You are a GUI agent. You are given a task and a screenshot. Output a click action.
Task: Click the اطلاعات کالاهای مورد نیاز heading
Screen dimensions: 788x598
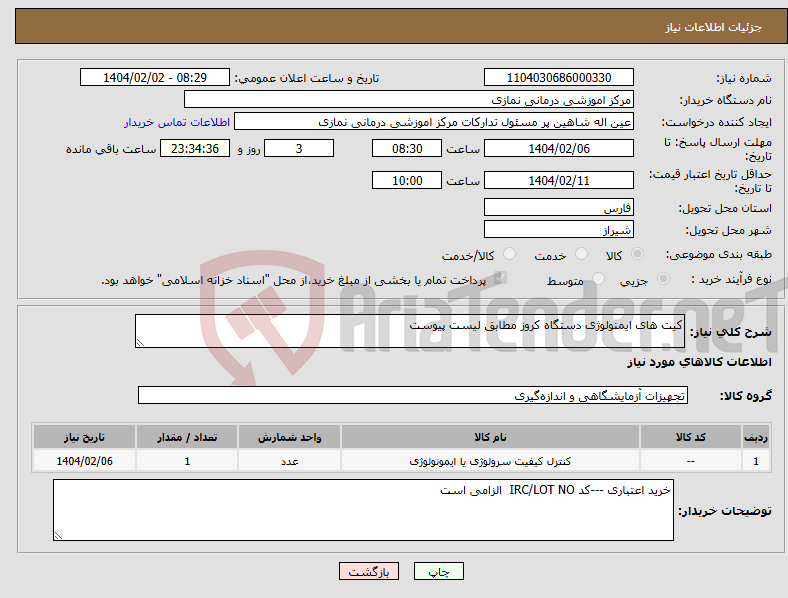pos(699,362)
